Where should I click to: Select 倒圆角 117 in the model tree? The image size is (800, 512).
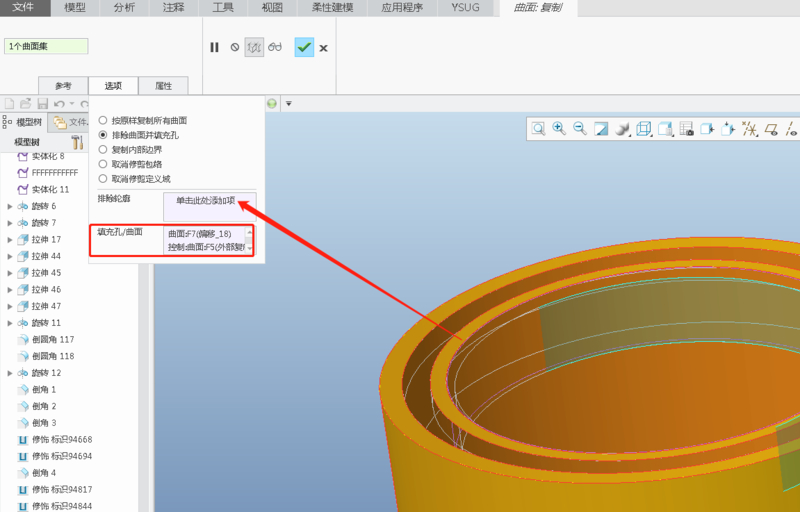(52, 340)
